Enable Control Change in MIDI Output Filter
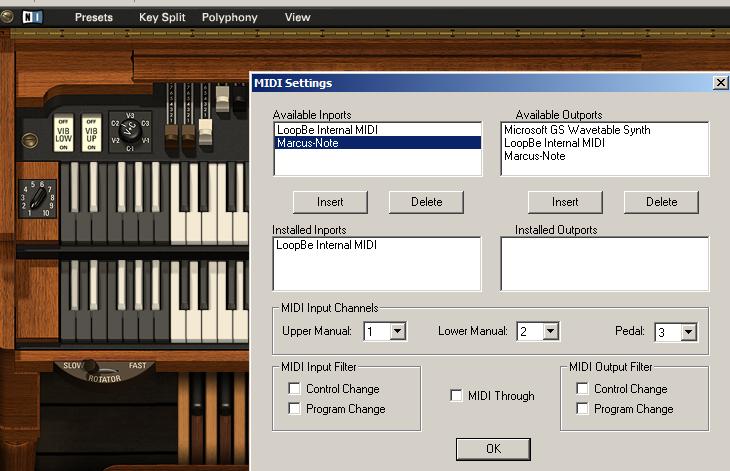730x471 pixels. (x=582, y=389)
